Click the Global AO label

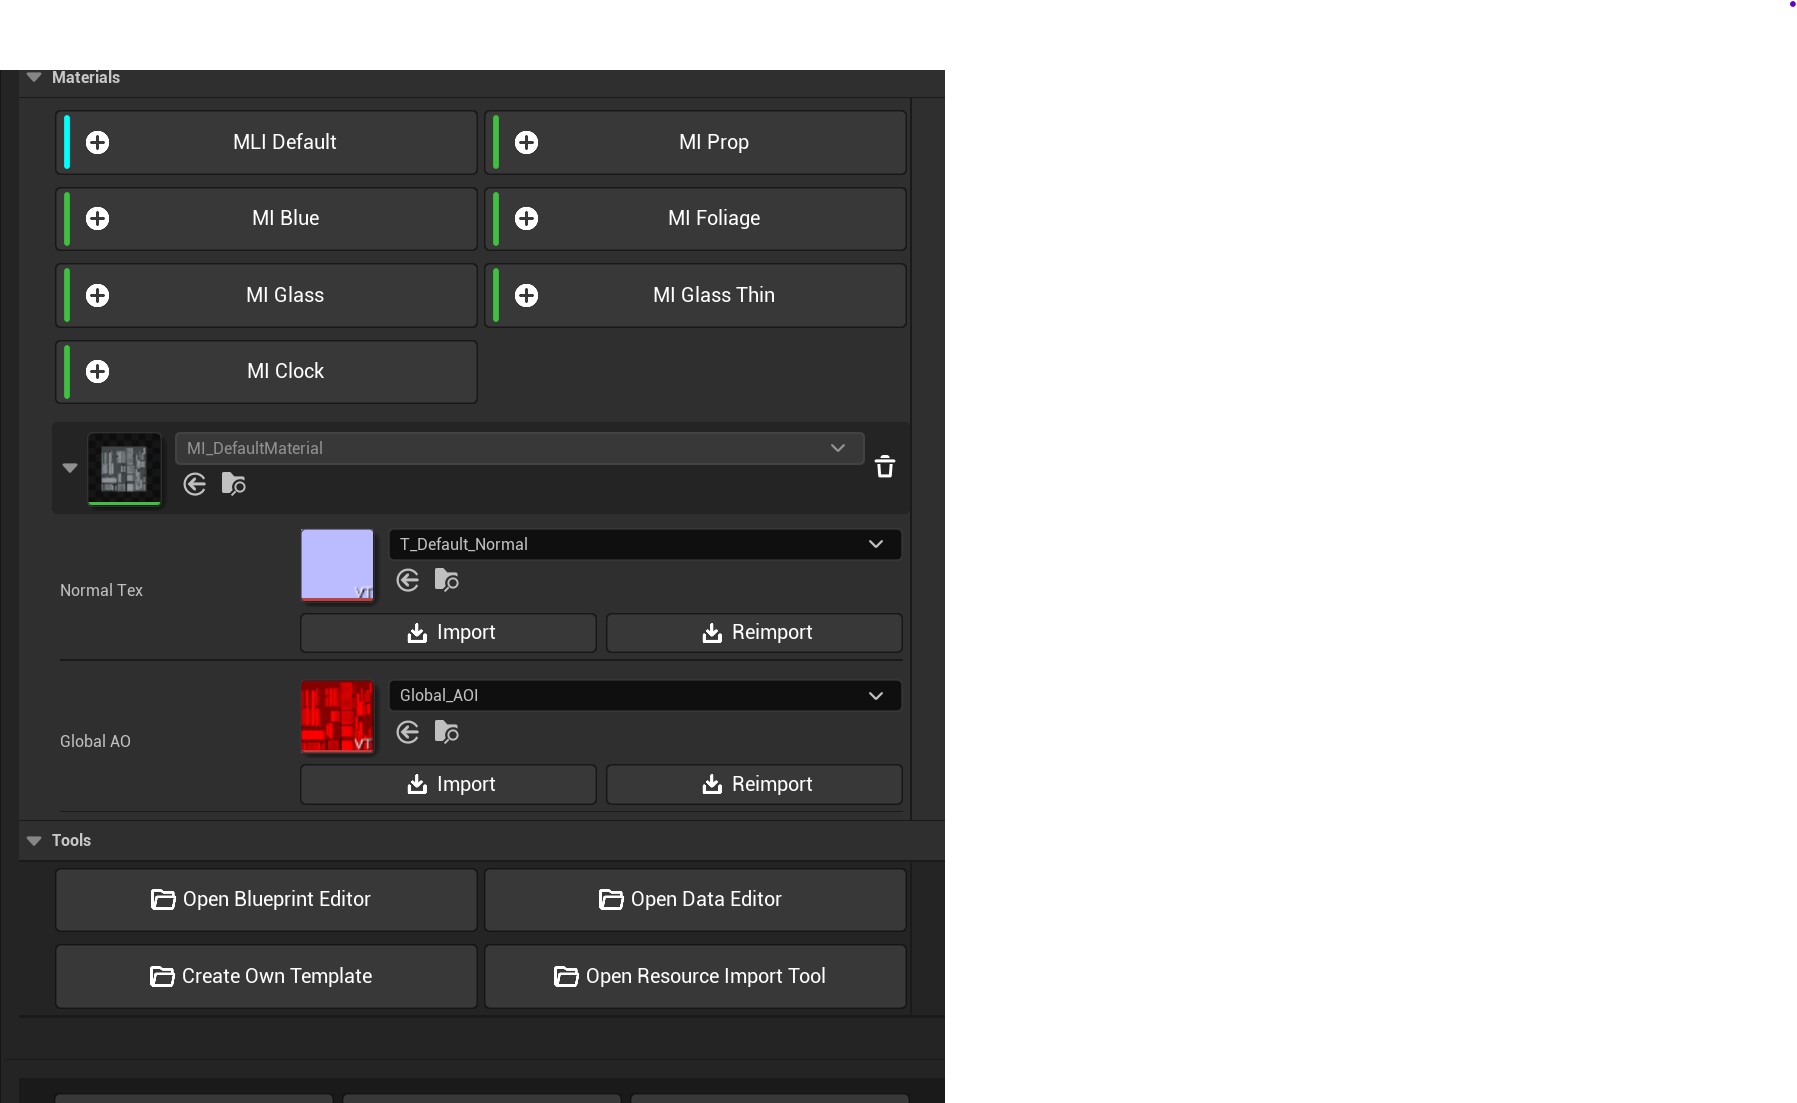point(95,741)
